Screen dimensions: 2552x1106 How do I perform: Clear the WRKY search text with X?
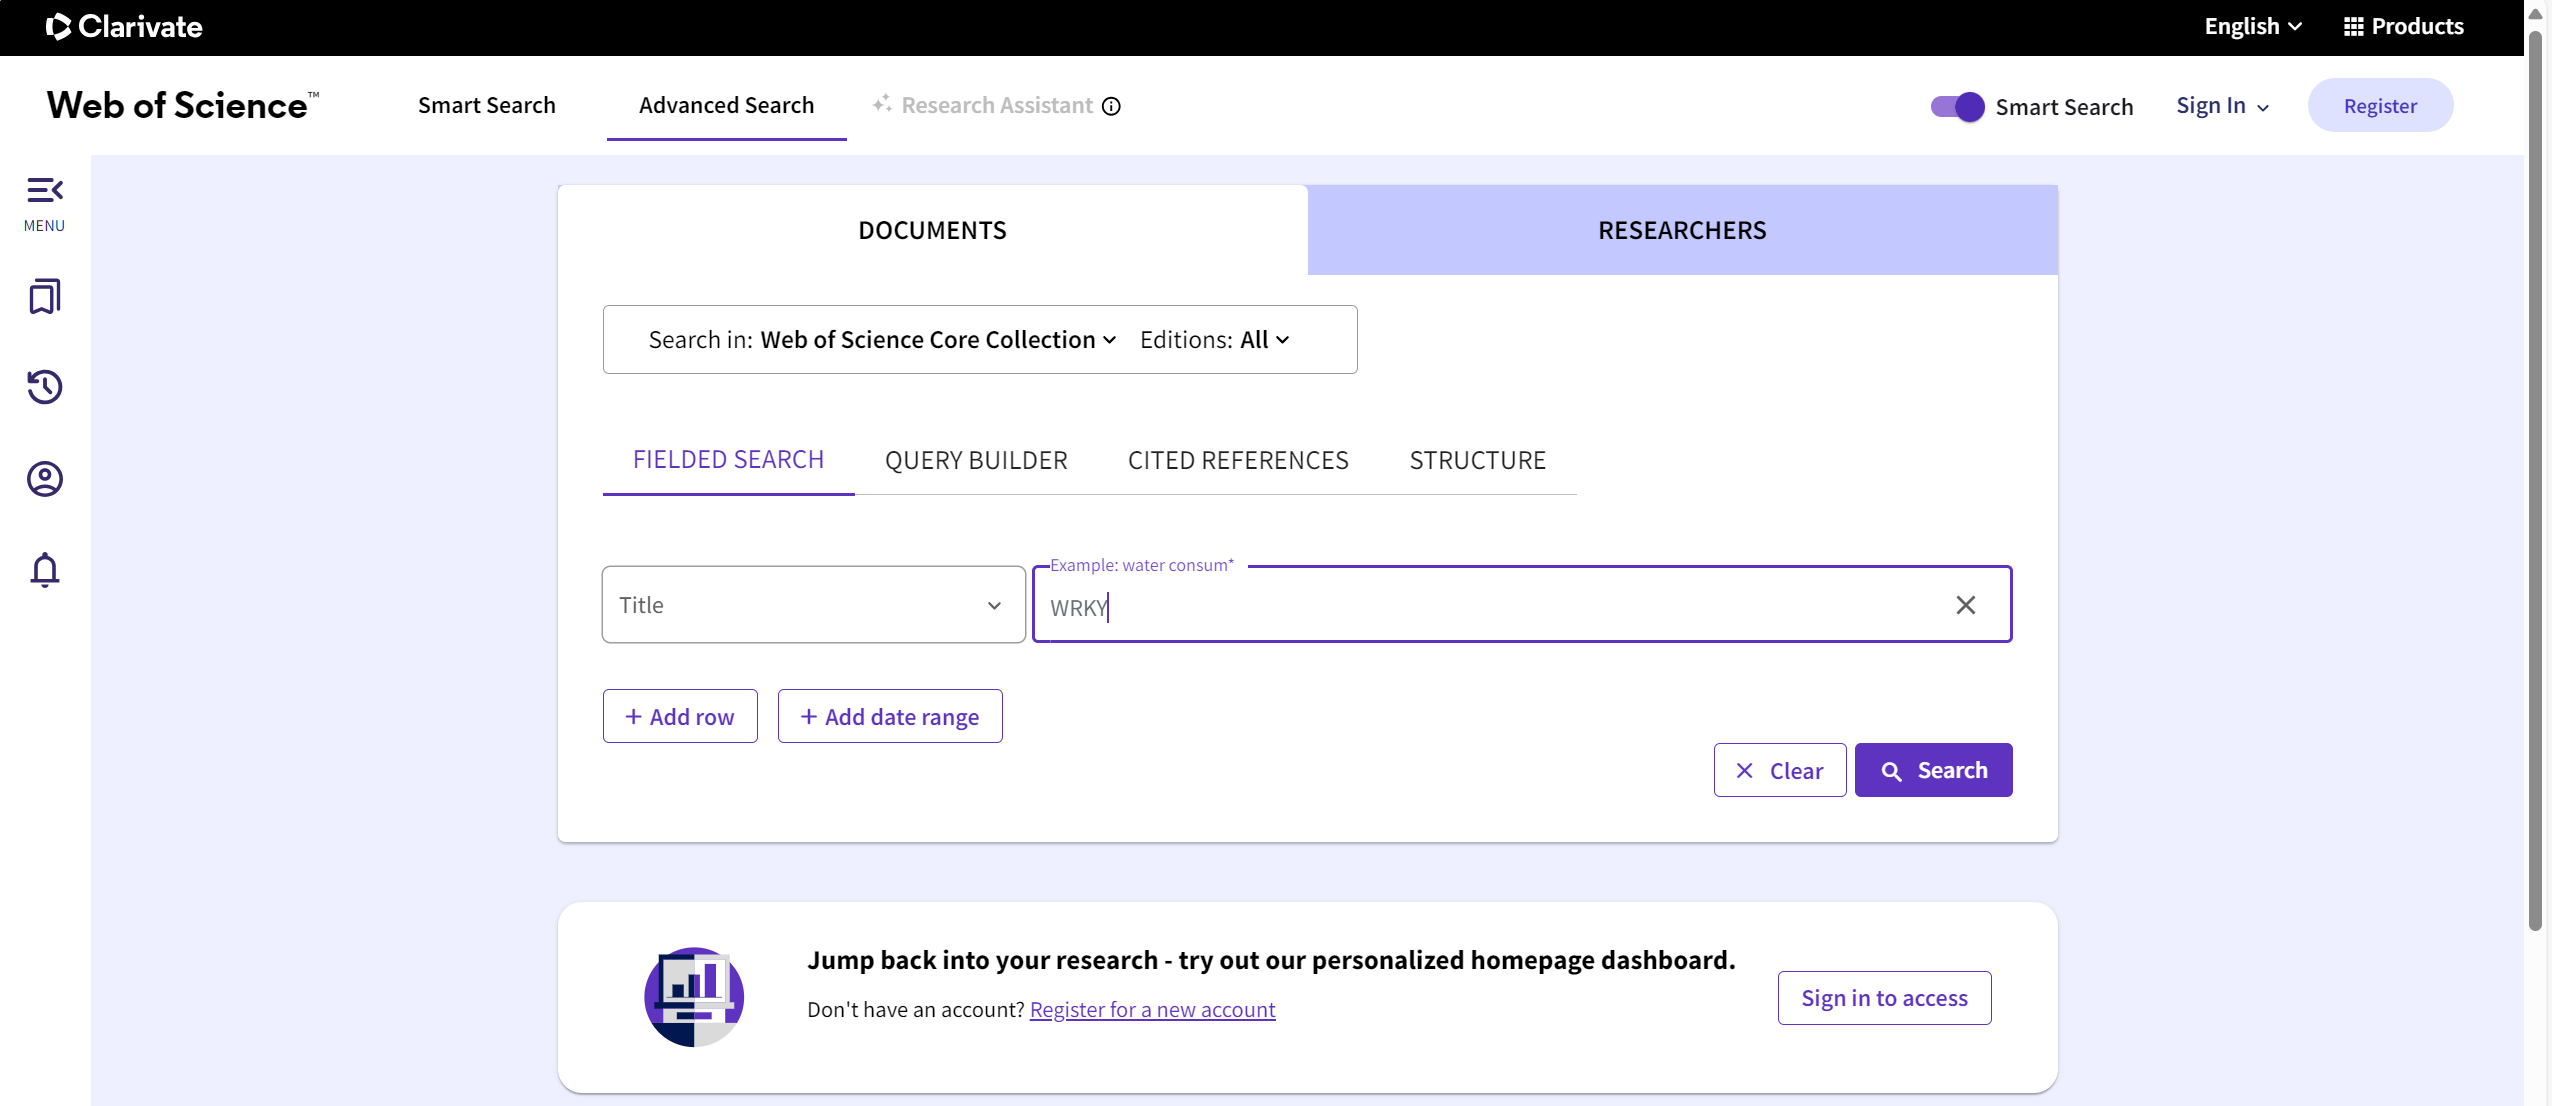click(1965, 605)
